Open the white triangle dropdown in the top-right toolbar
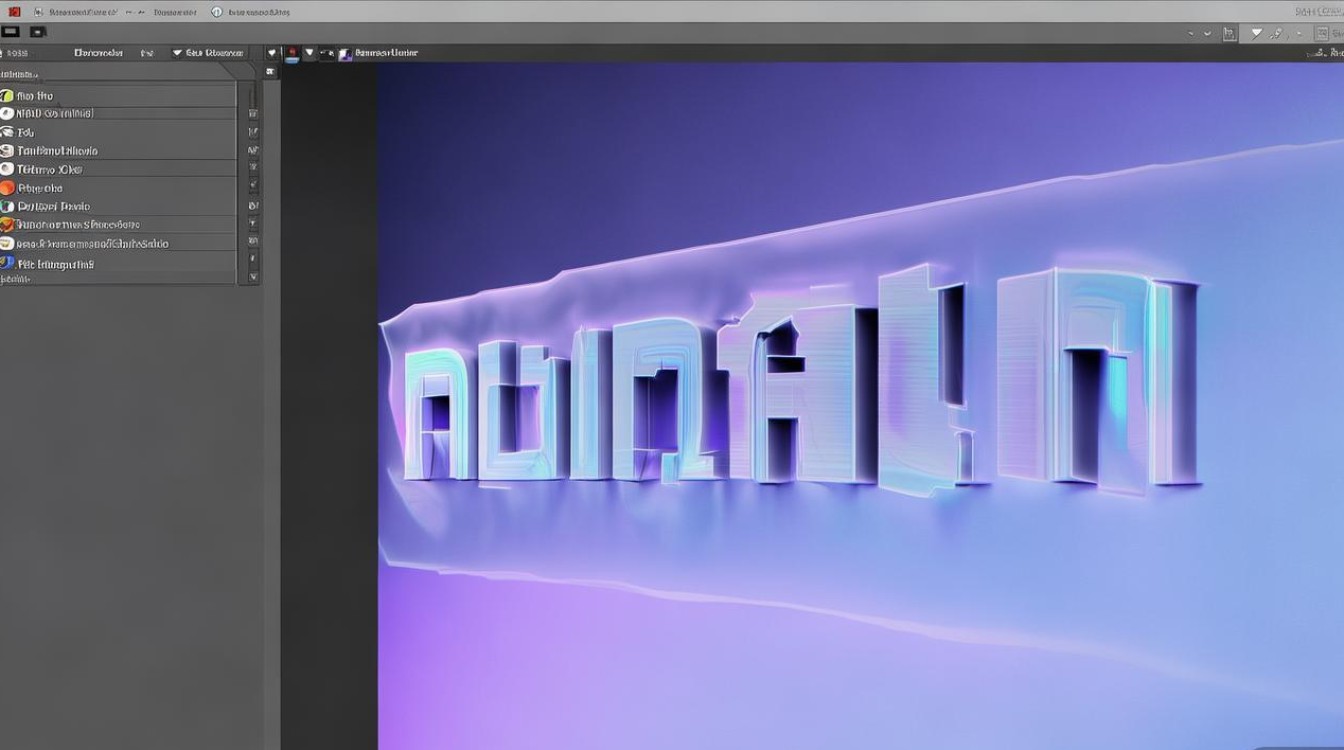Viewport: 1344px width, 750px height. coord(1257,33)
